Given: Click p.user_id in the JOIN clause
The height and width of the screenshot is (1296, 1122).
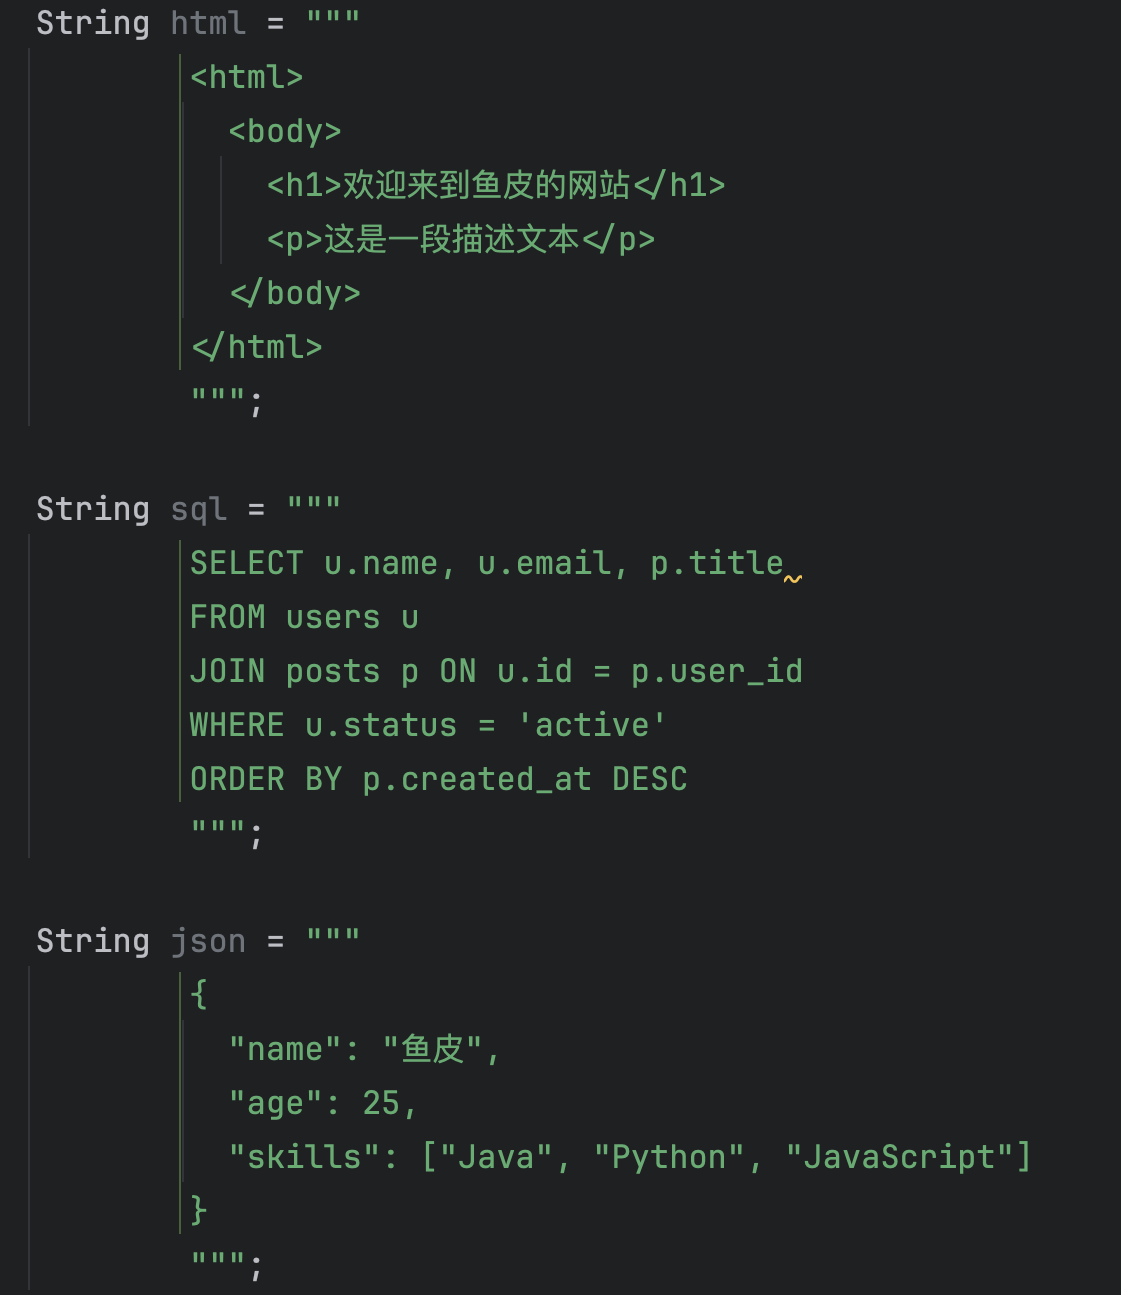Looking at the screenshot, I should point(716,671).
